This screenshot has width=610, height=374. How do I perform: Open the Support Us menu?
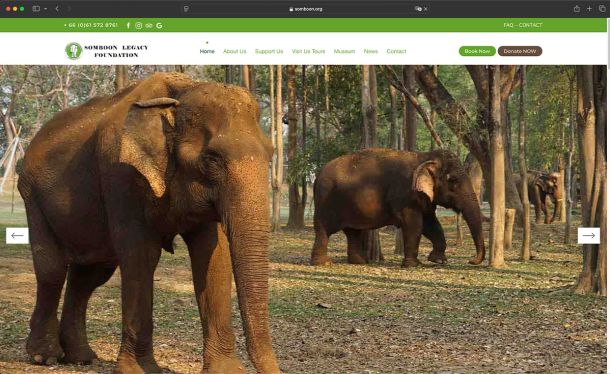pyautogui.click(x=269, y=51)
